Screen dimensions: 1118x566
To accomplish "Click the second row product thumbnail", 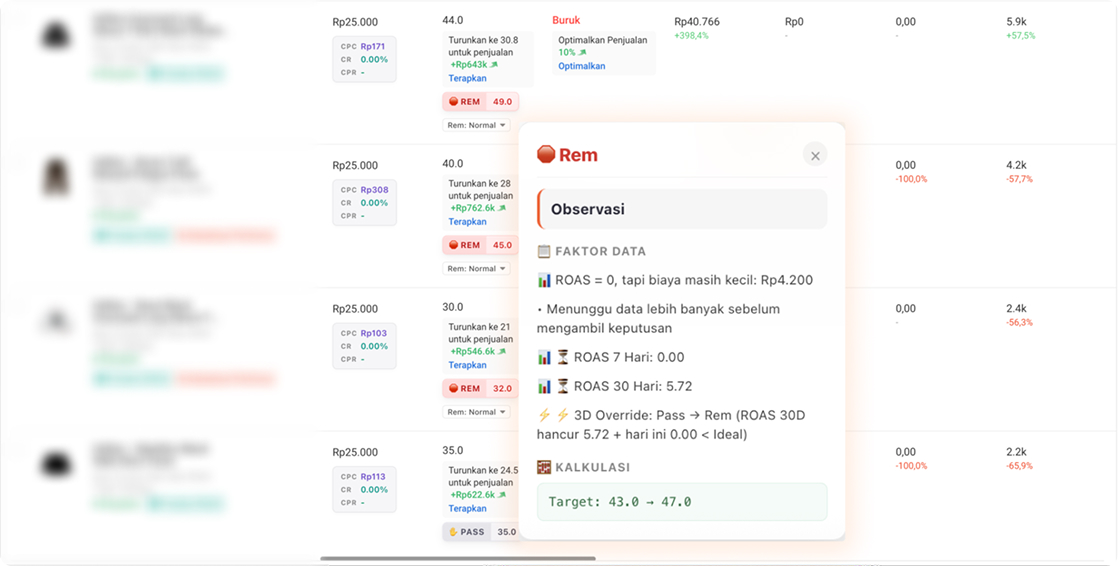I will pos(56,177).
